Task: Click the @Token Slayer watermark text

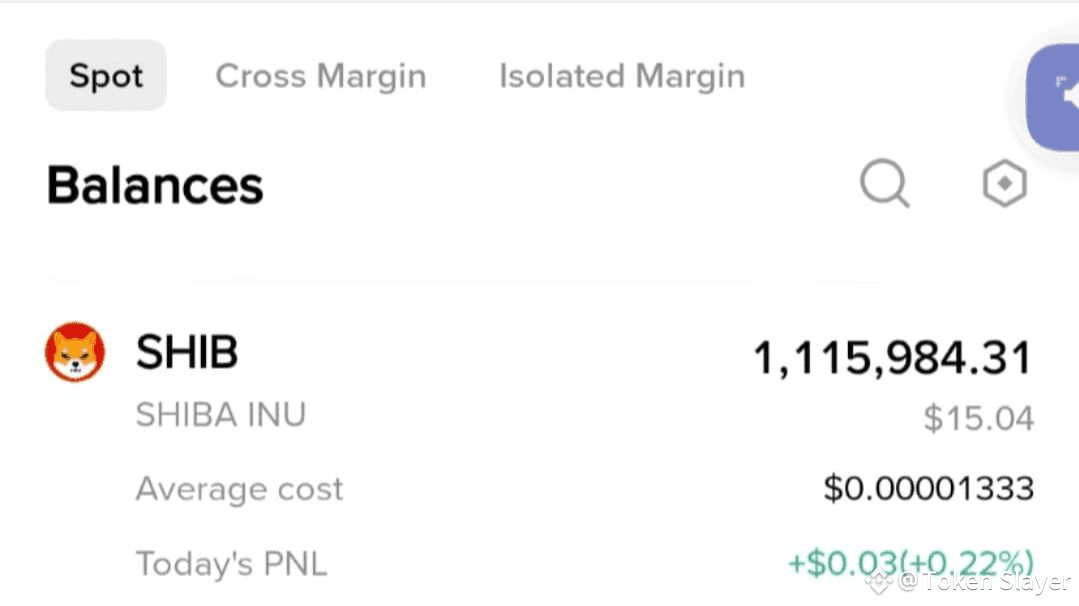Action: tap(985, 582)
